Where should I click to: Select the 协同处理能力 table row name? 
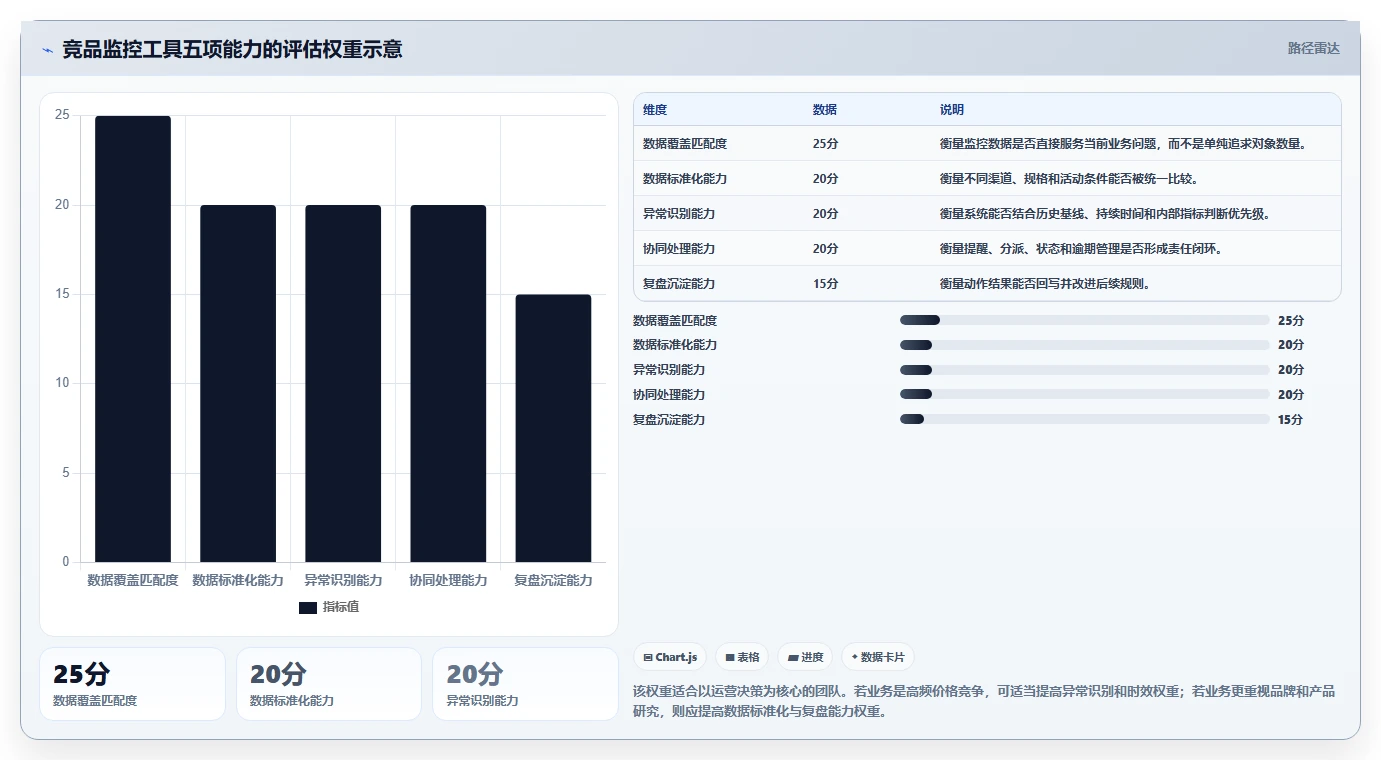[x=679, y=248]
